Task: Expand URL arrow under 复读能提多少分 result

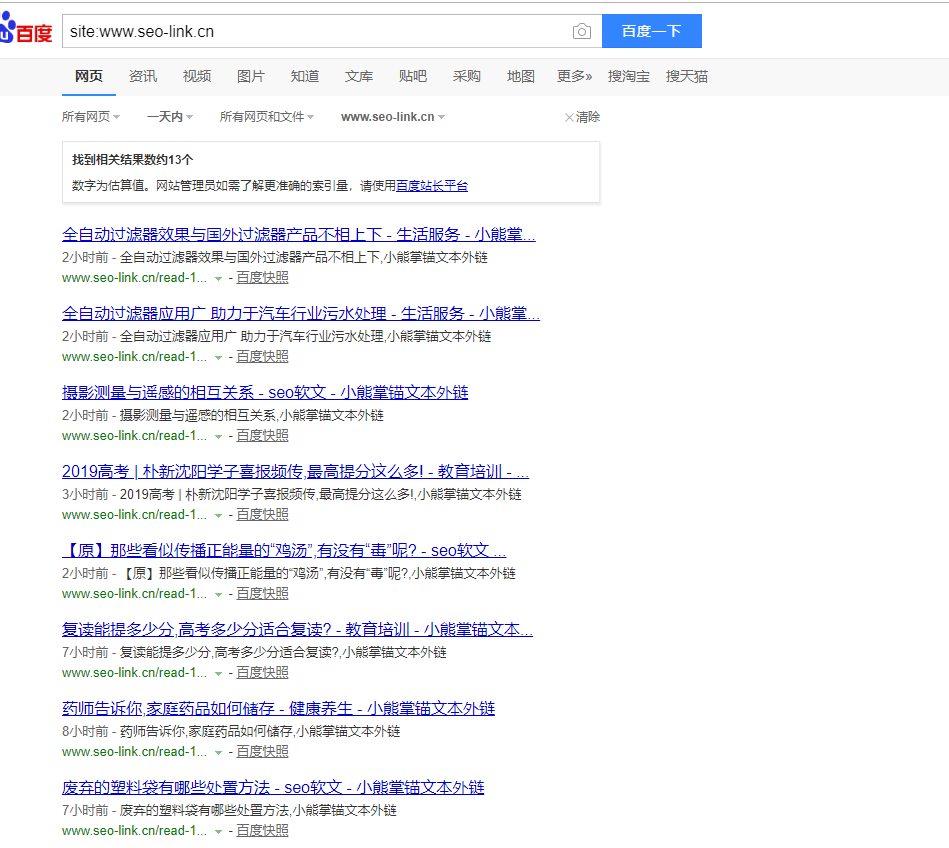Action: [218, 674]
